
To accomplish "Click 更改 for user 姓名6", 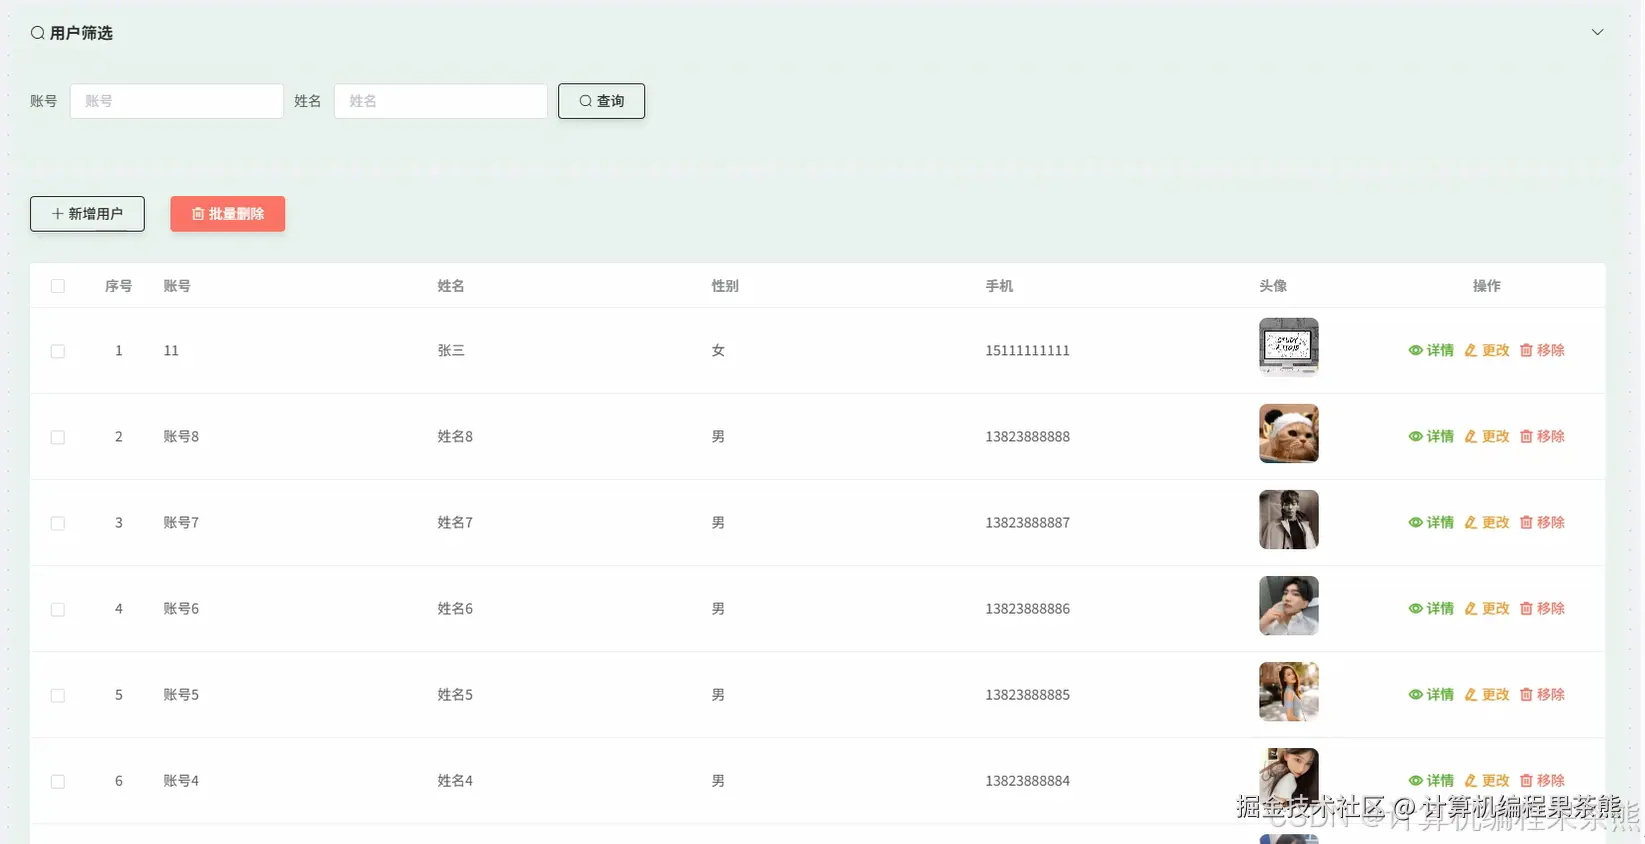I will (x=1487, y=609).
